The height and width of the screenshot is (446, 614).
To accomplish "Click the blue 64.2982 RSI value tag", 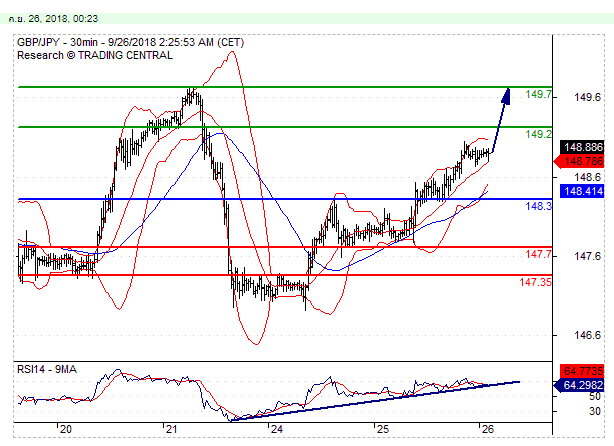I will coord(579,385).
